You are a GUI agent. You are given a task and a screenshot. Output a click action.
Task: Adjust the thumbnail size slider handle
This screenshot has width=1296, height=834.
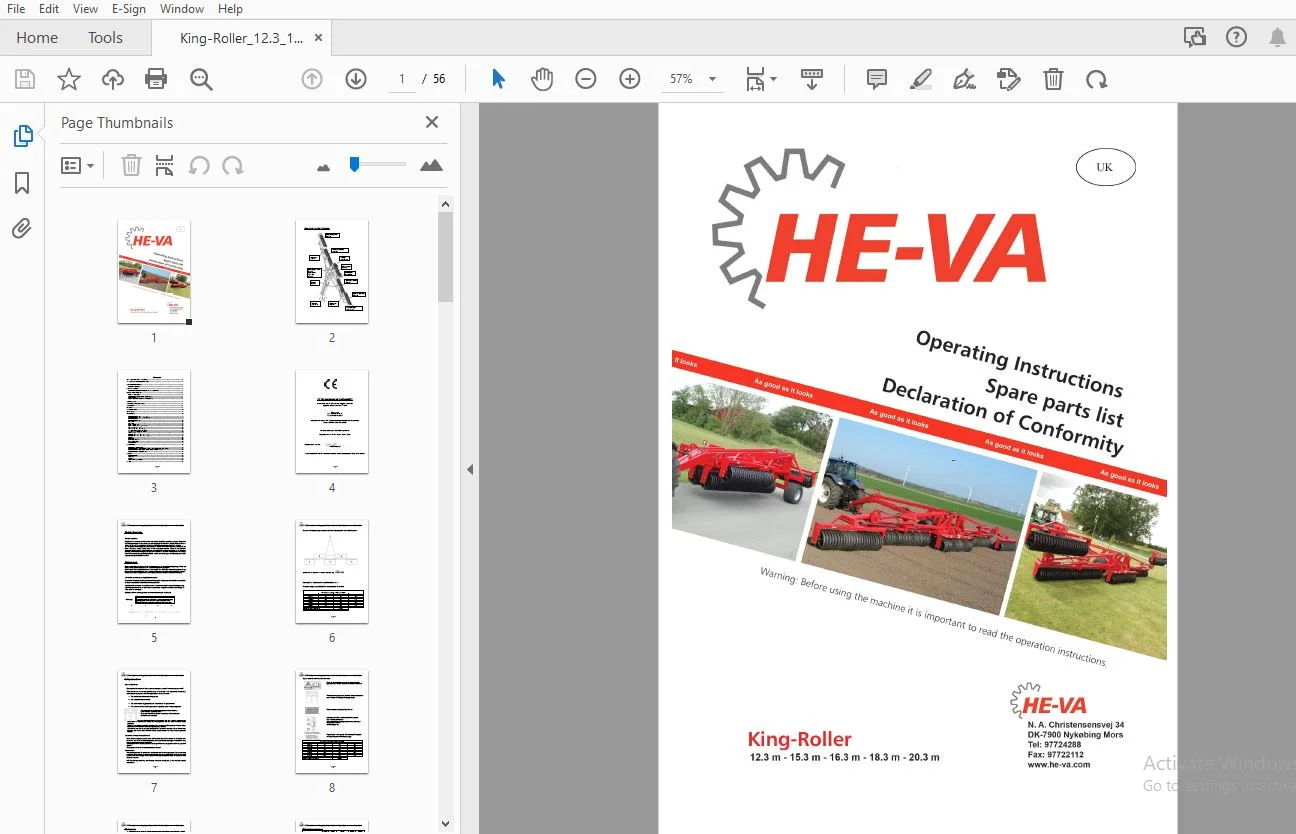[354, 164]
